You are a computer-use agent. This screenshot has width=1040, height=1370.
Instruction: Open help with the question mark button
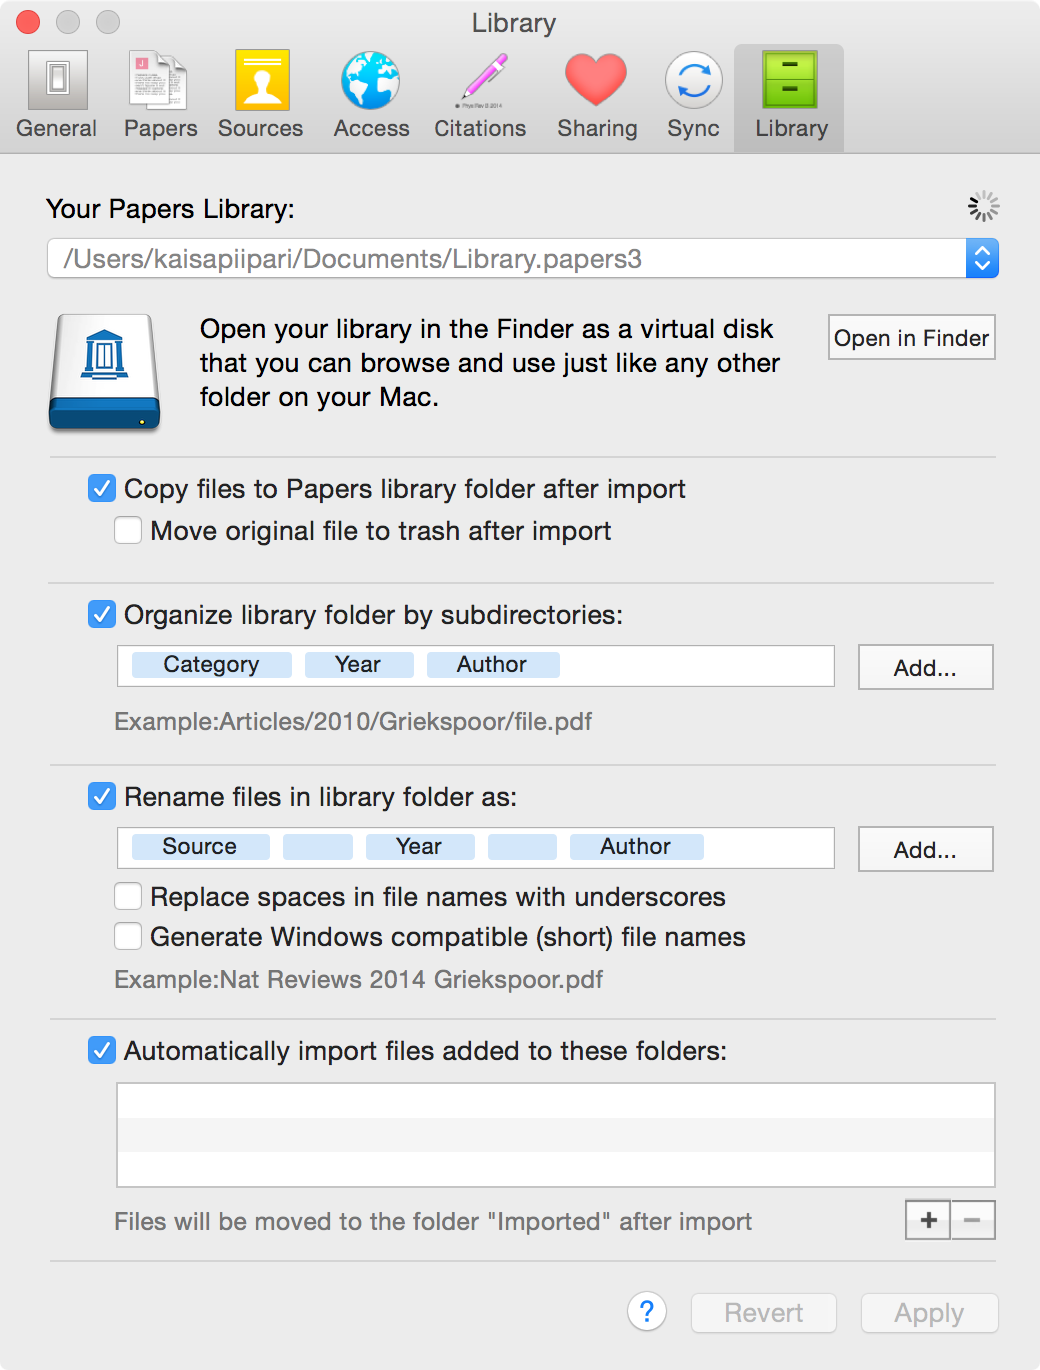tap(647, 1311)
